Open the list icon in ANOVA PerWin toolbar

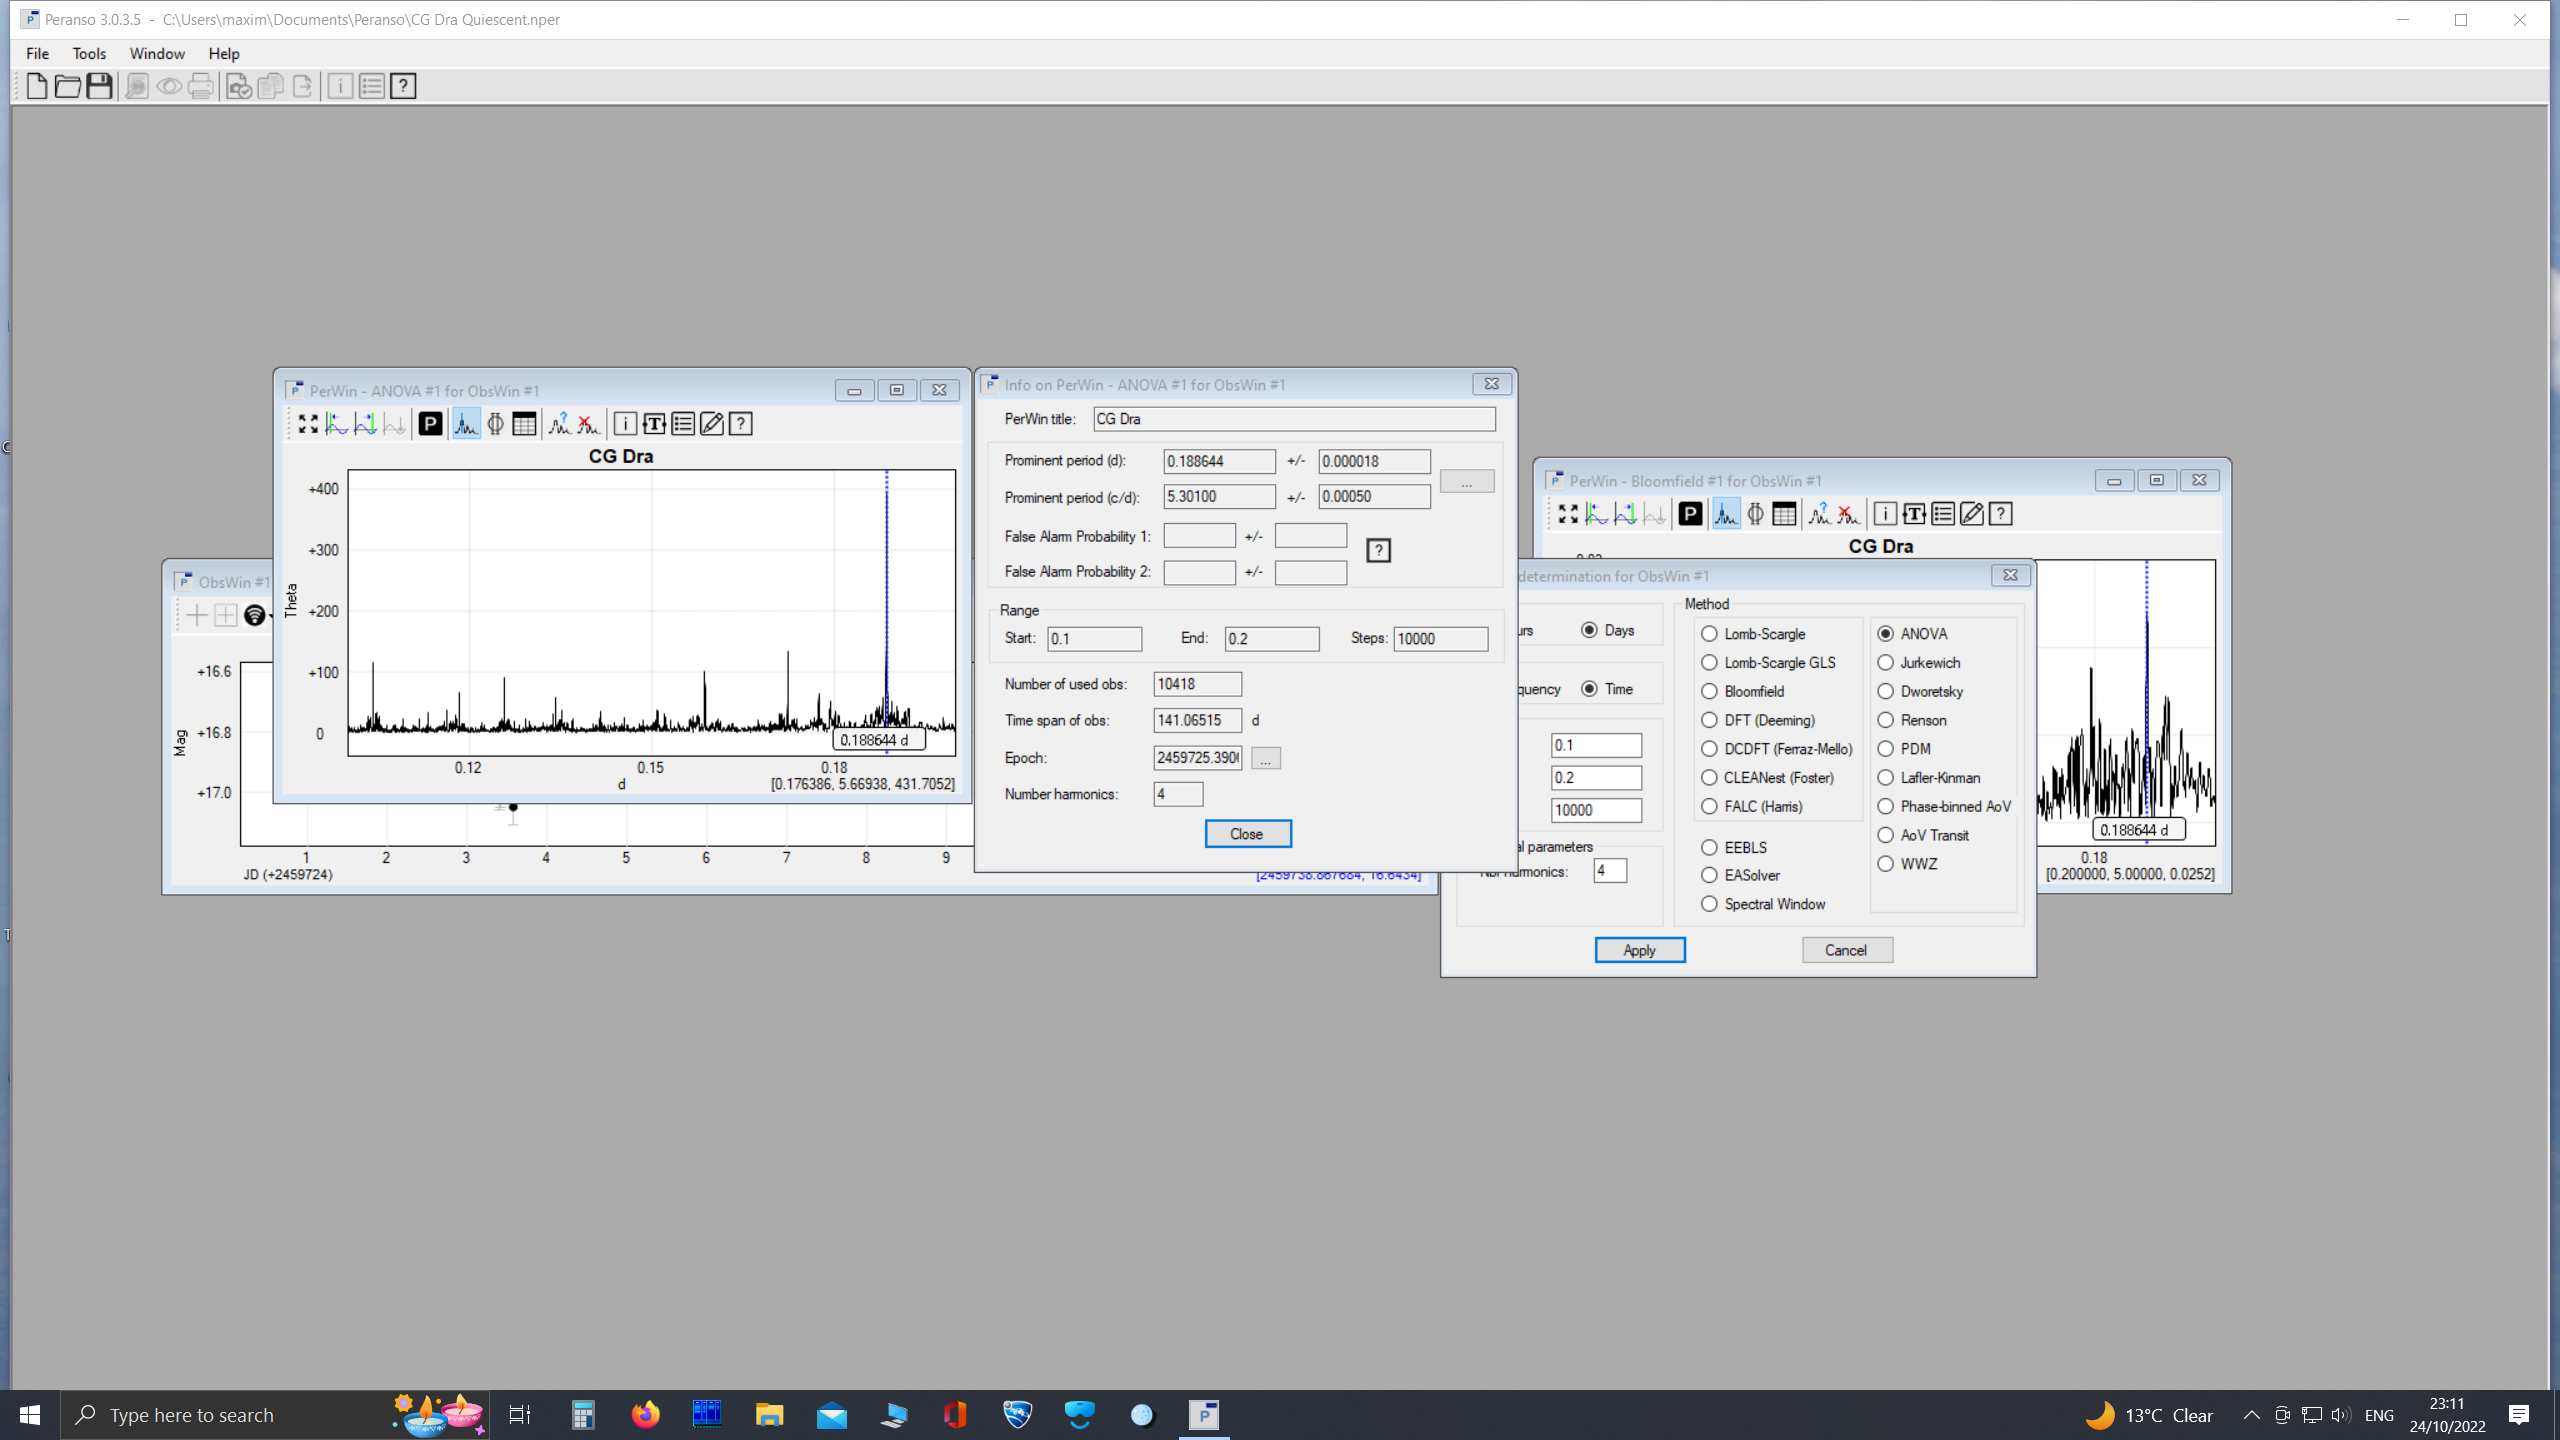[x=683, y=424]
